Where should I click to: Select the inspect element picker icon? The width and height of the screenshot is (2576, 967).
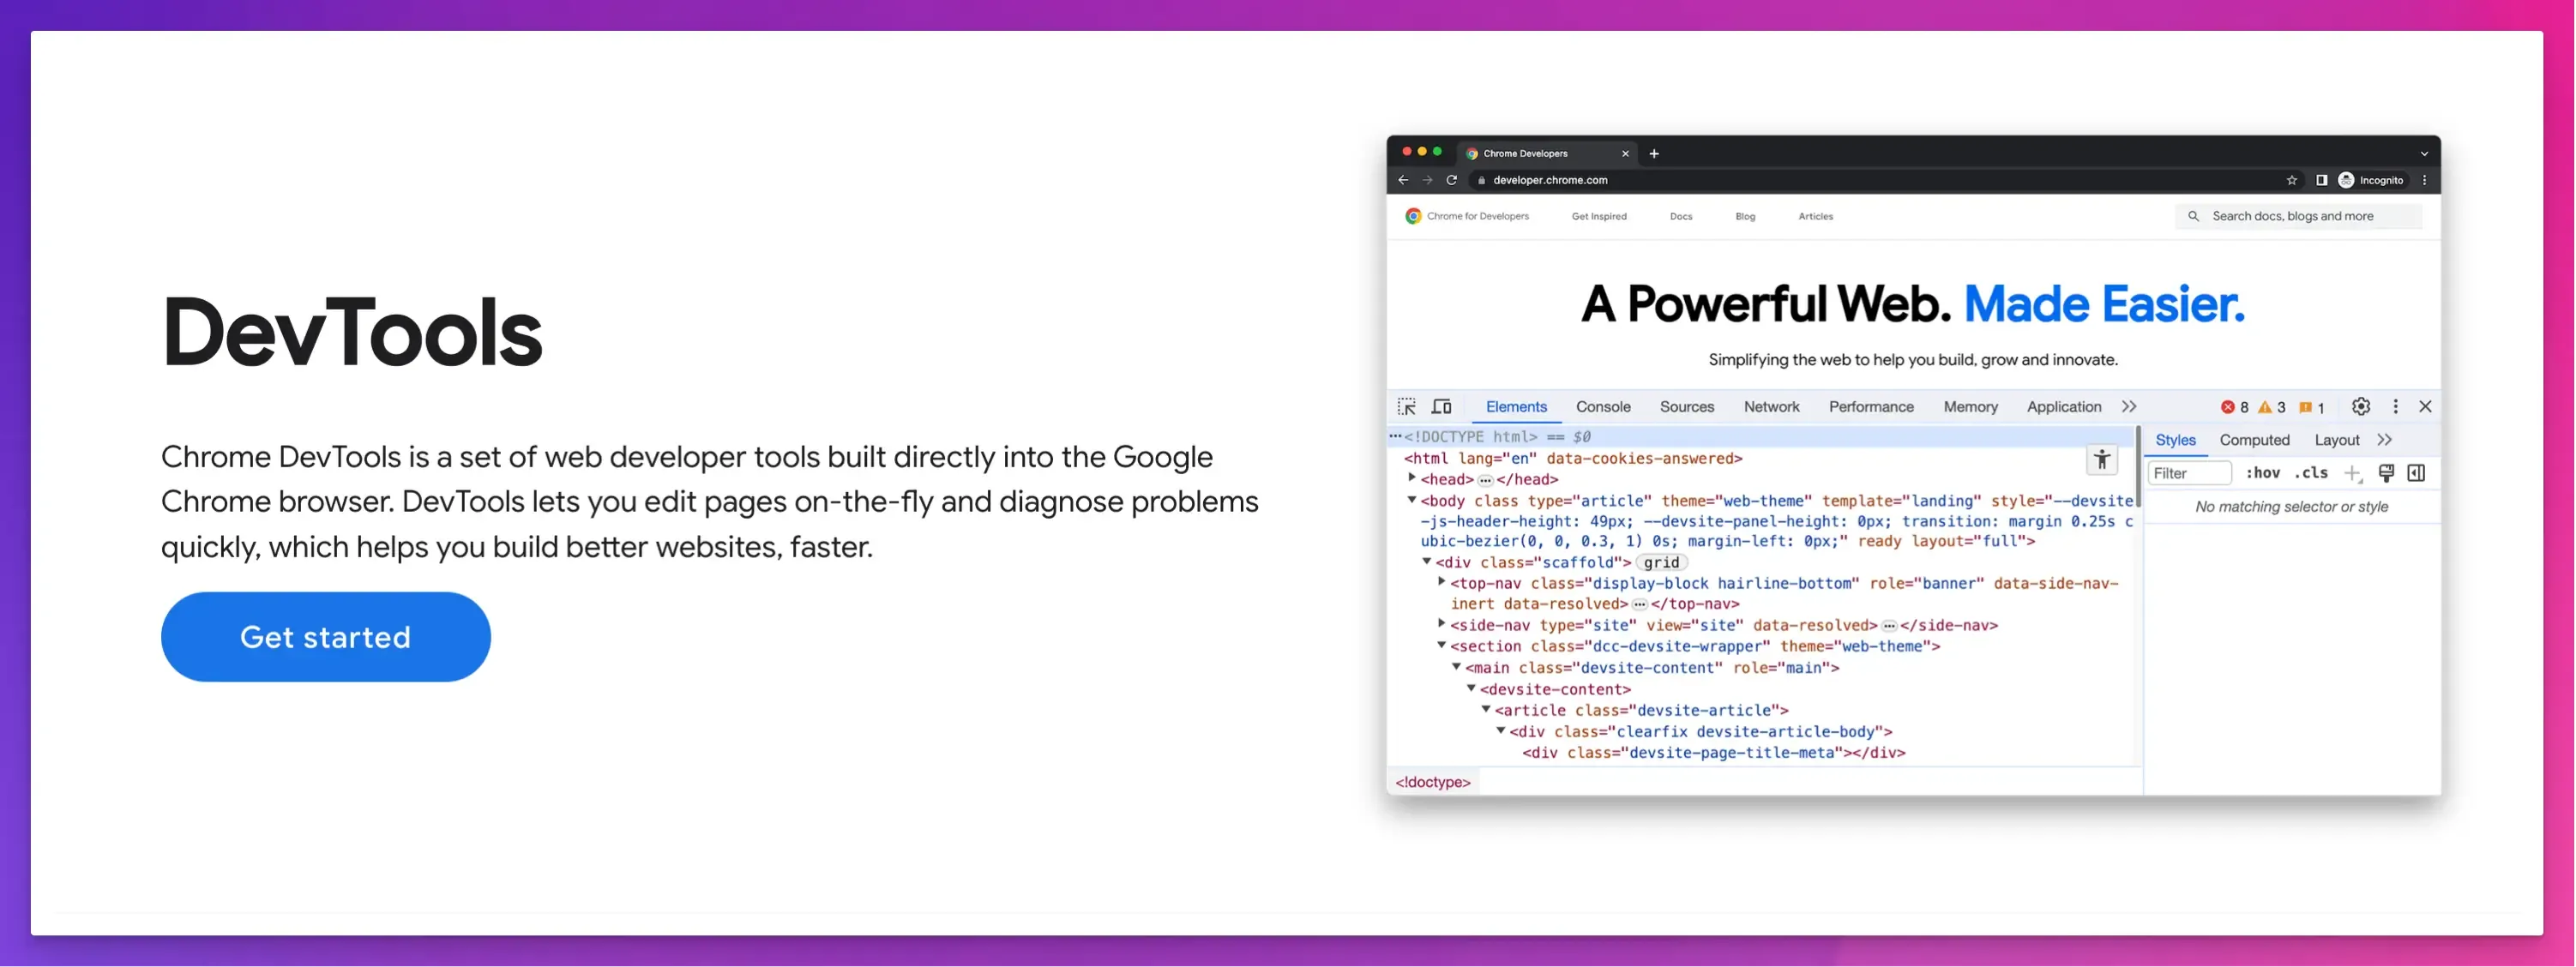(x=1406, y=407)
